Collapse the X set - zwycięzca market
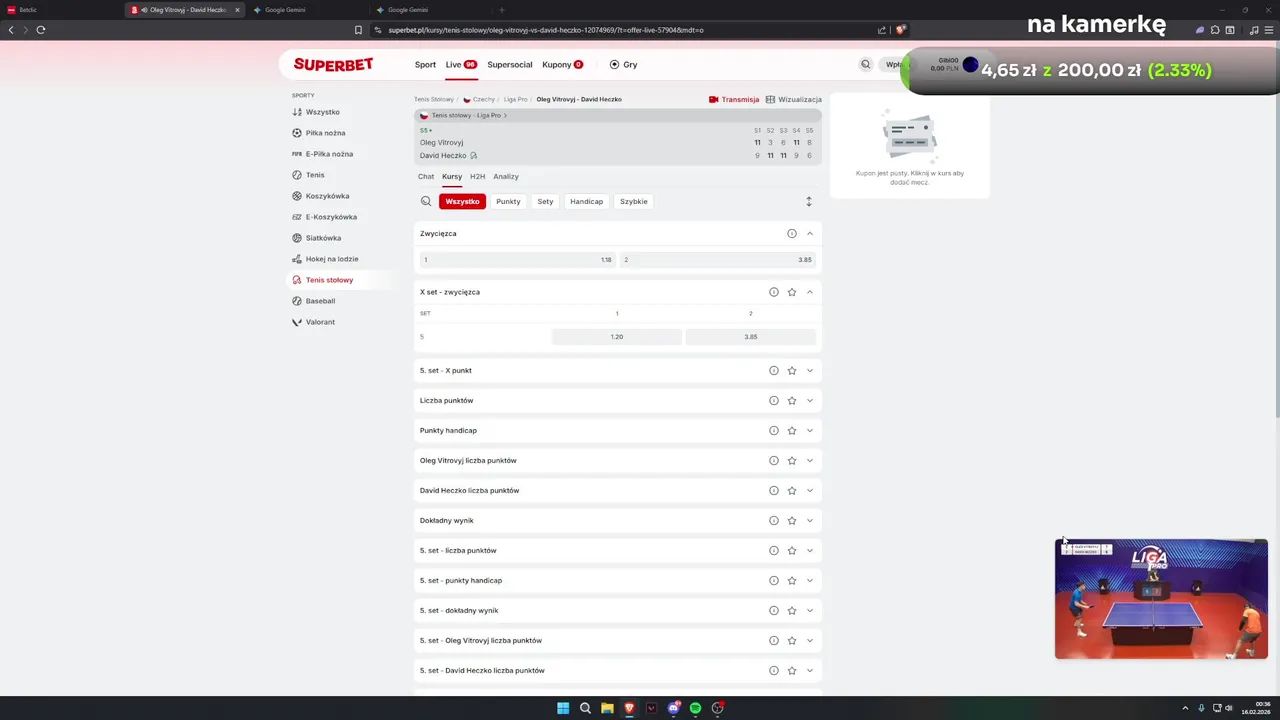The width and height of the screenshot is (1280, 720). click(x=810, y=292)
